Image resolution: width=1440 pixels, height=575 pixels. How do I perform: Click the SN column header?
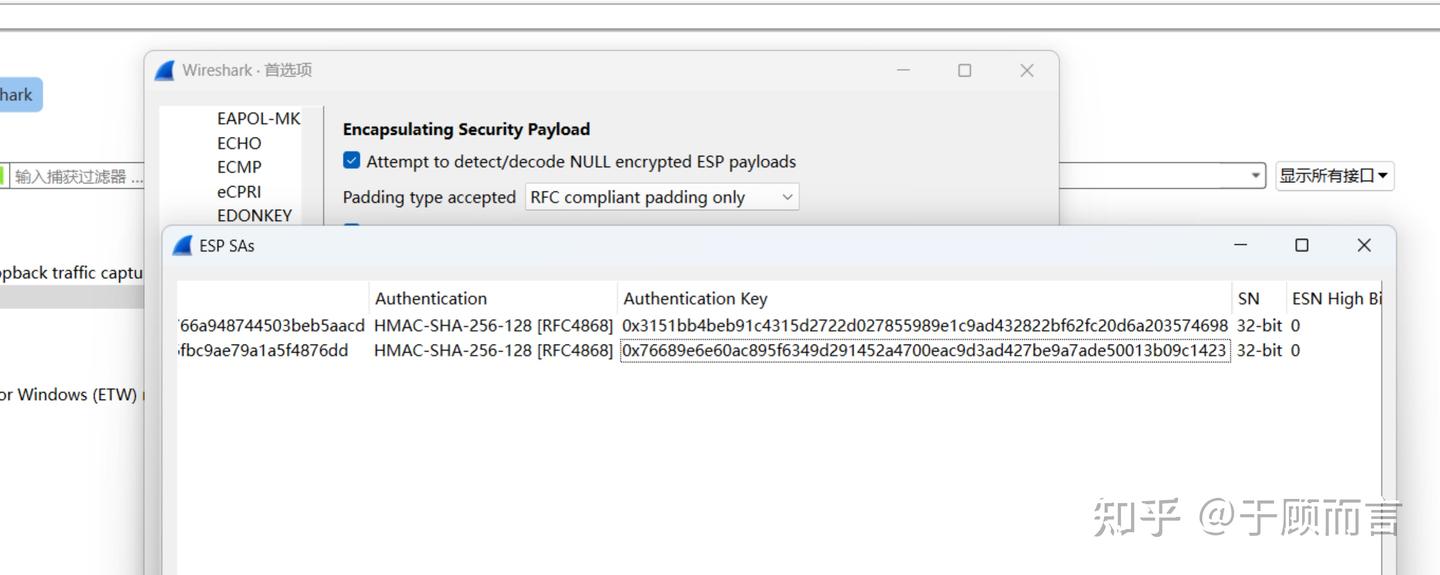point(1248,298)
